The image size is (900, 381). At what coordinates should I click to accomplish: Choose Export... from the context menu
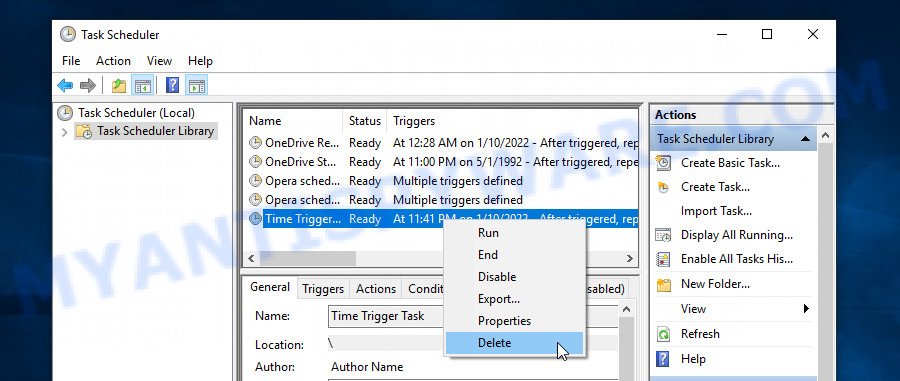click(x=515, y=299)
